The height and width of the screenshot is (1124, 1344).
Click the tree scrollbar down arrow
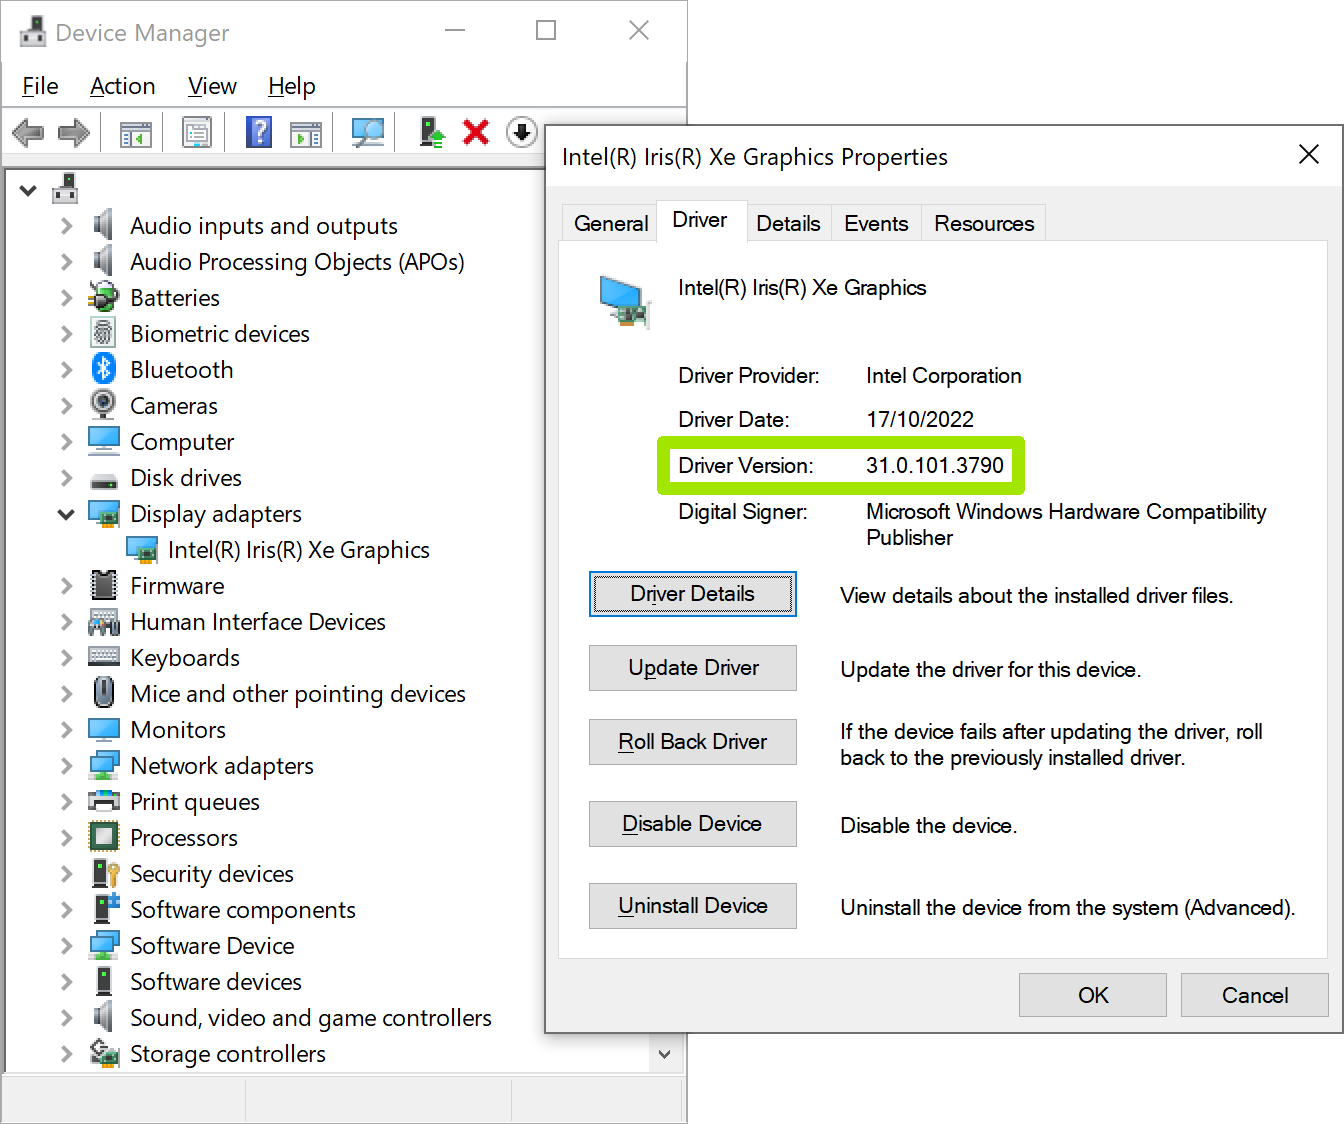click(665, 1054)
